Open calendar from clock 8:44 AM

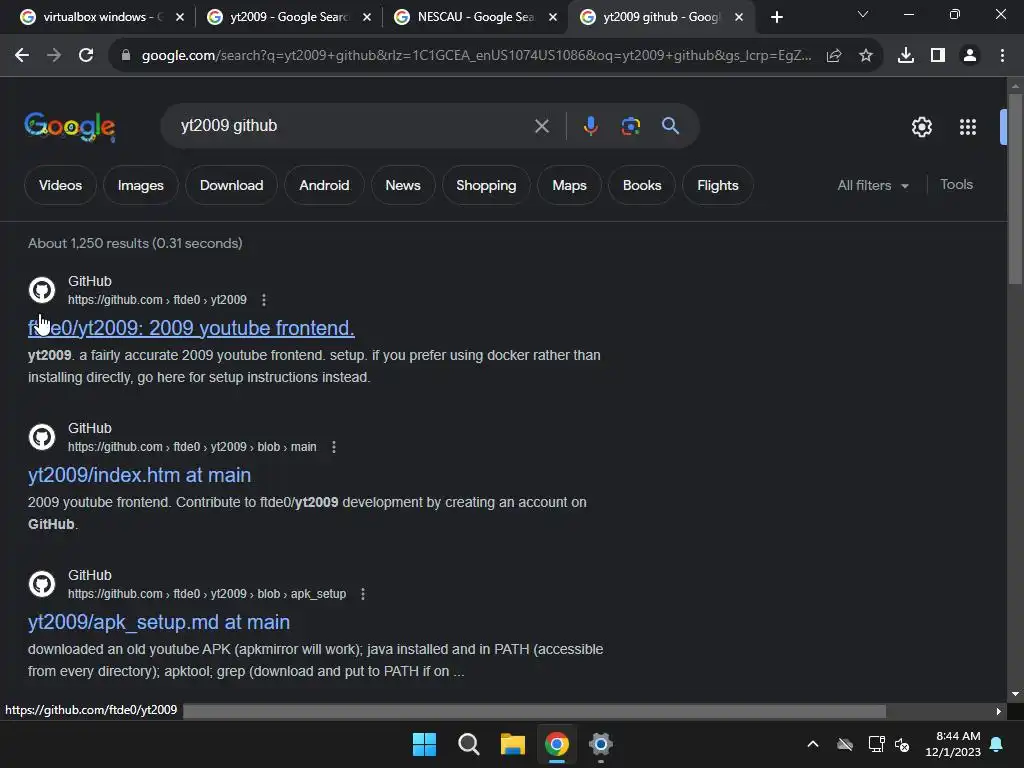(953, 744)
